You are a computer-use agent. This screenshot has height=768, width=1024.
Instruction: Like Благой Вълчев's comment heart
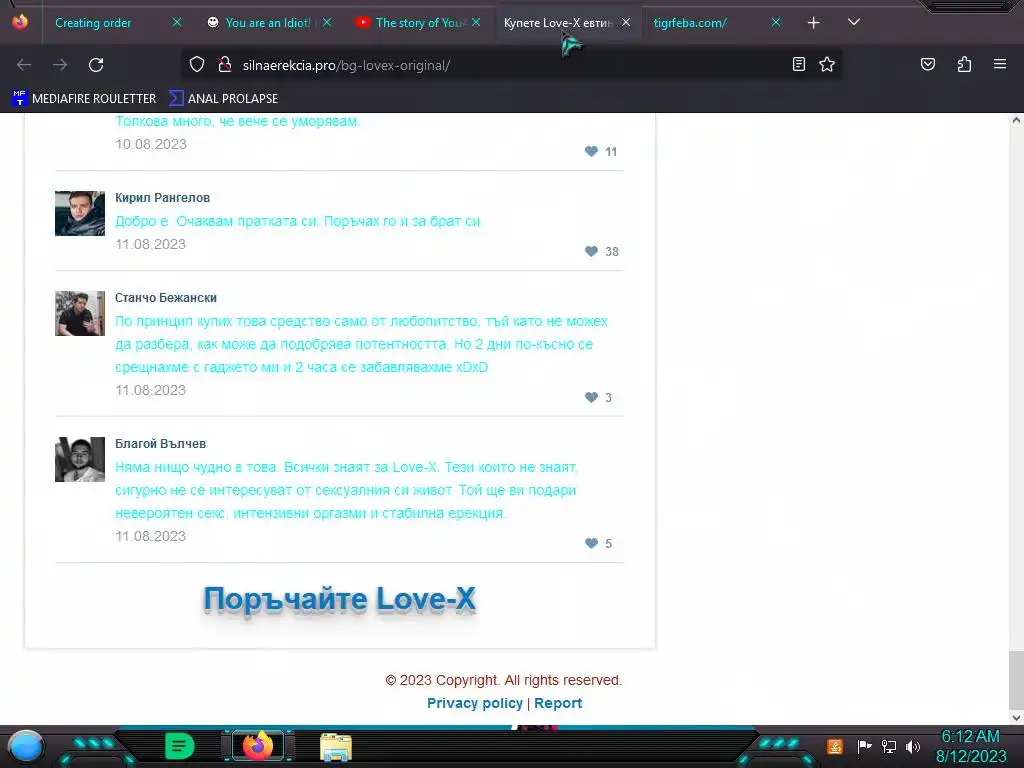591,543
